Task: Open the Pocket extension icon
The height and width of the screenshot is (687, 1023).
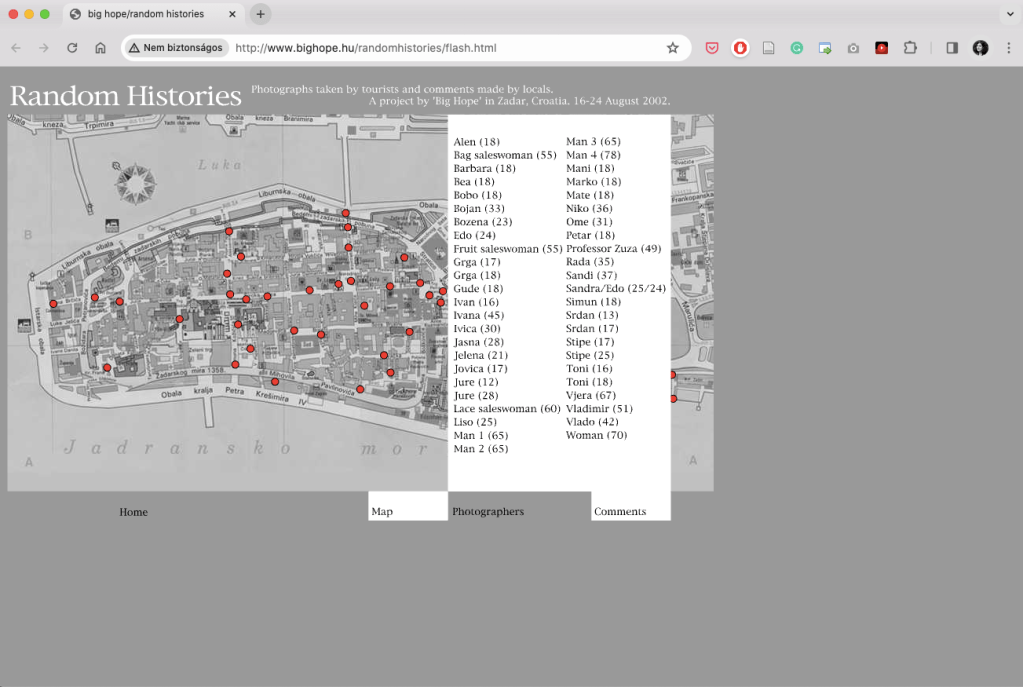Action: click(x=712, y=48)
